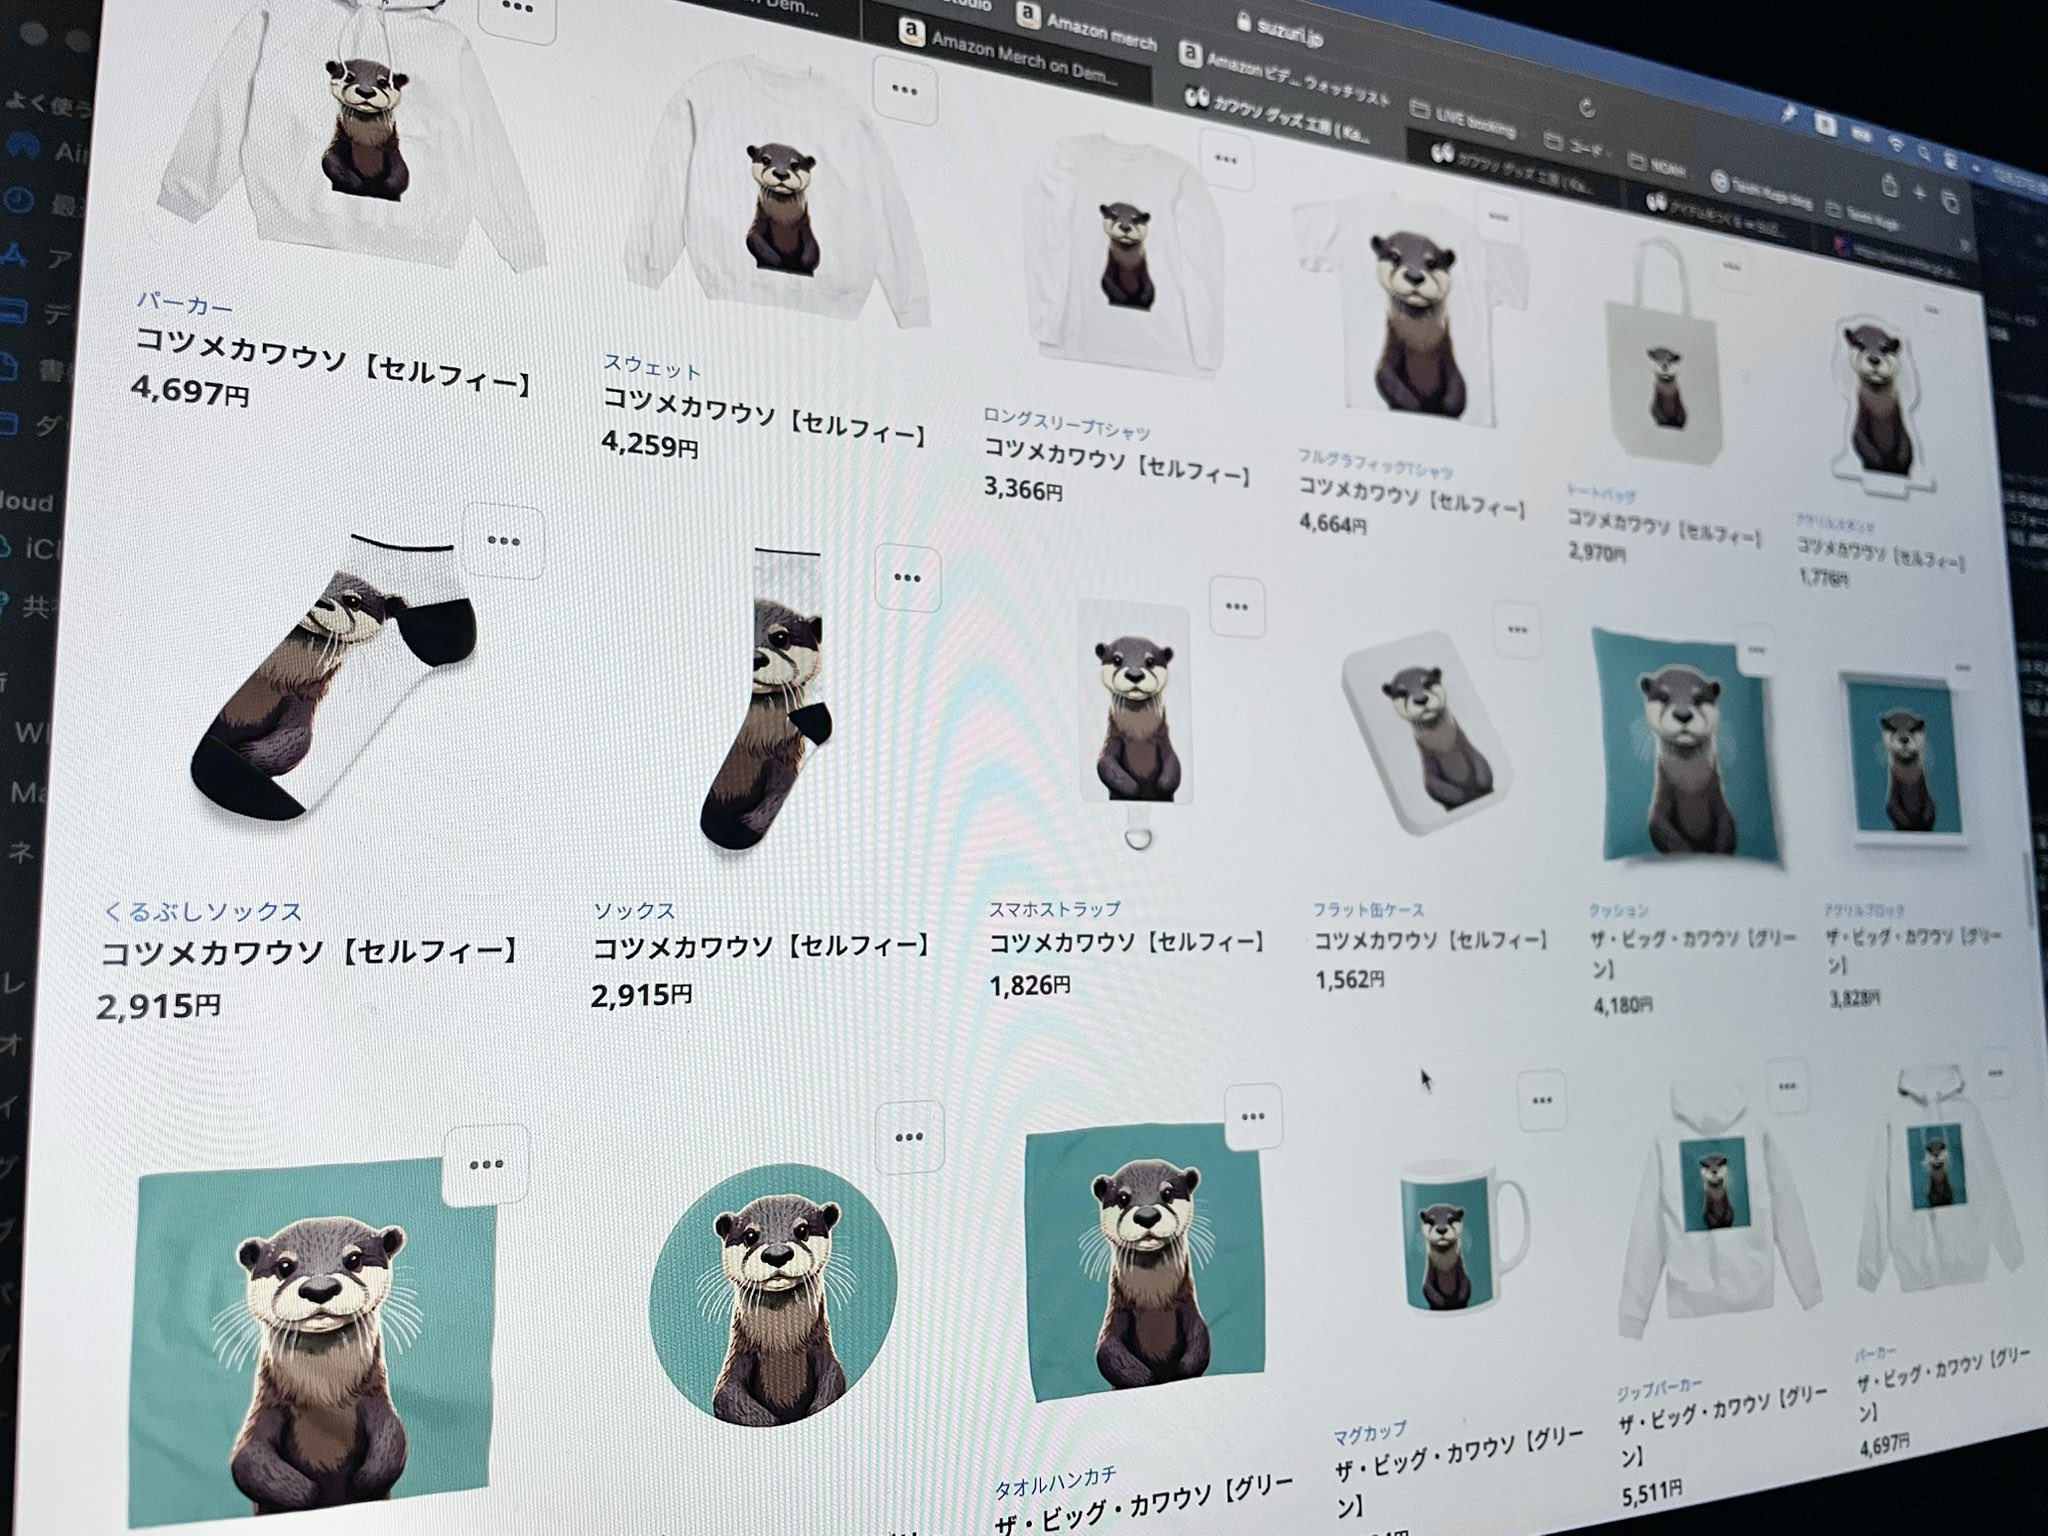Click the スウェット category link
Image resolution: width=2048 pixels, height=1536 pixels.
tap(651, 368)
